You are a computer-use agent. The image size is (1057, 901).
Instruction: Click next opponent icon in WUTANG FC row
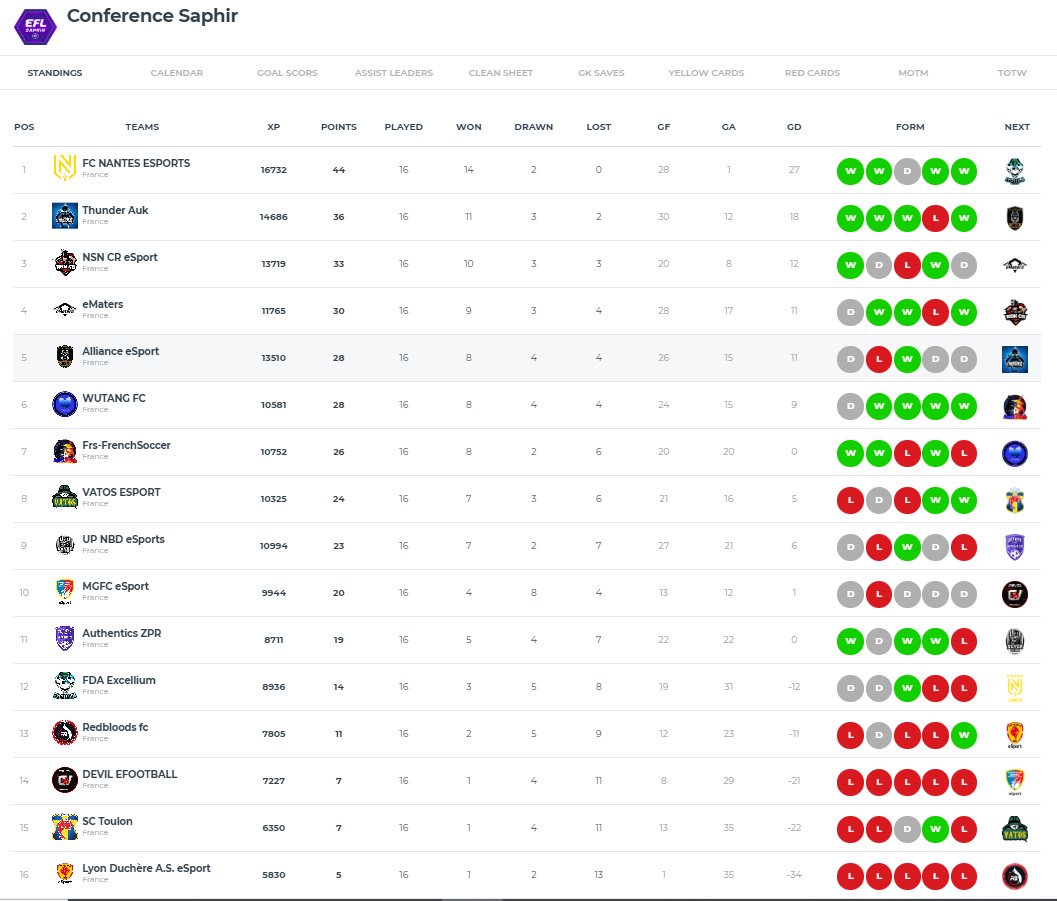coord(1015,406)
